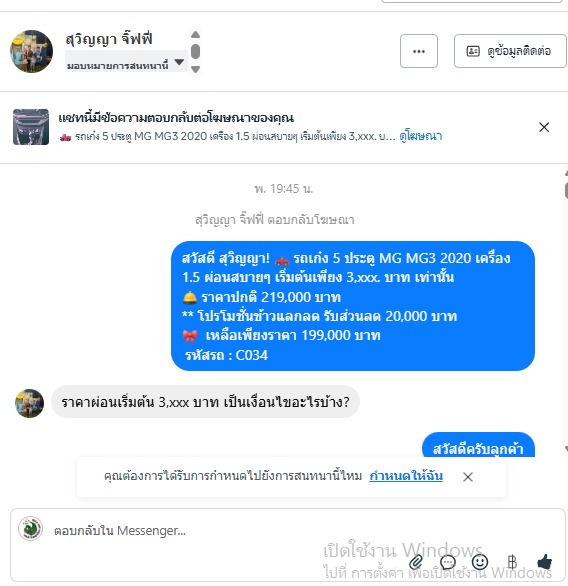
Task: Click the baht payment request icon
Action: (512, 562)
